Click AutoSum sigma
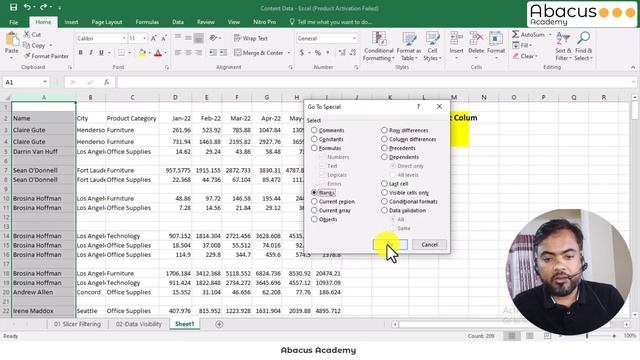Image resolution: width=640 pixels, height=360 pixels. coord(516,34)
